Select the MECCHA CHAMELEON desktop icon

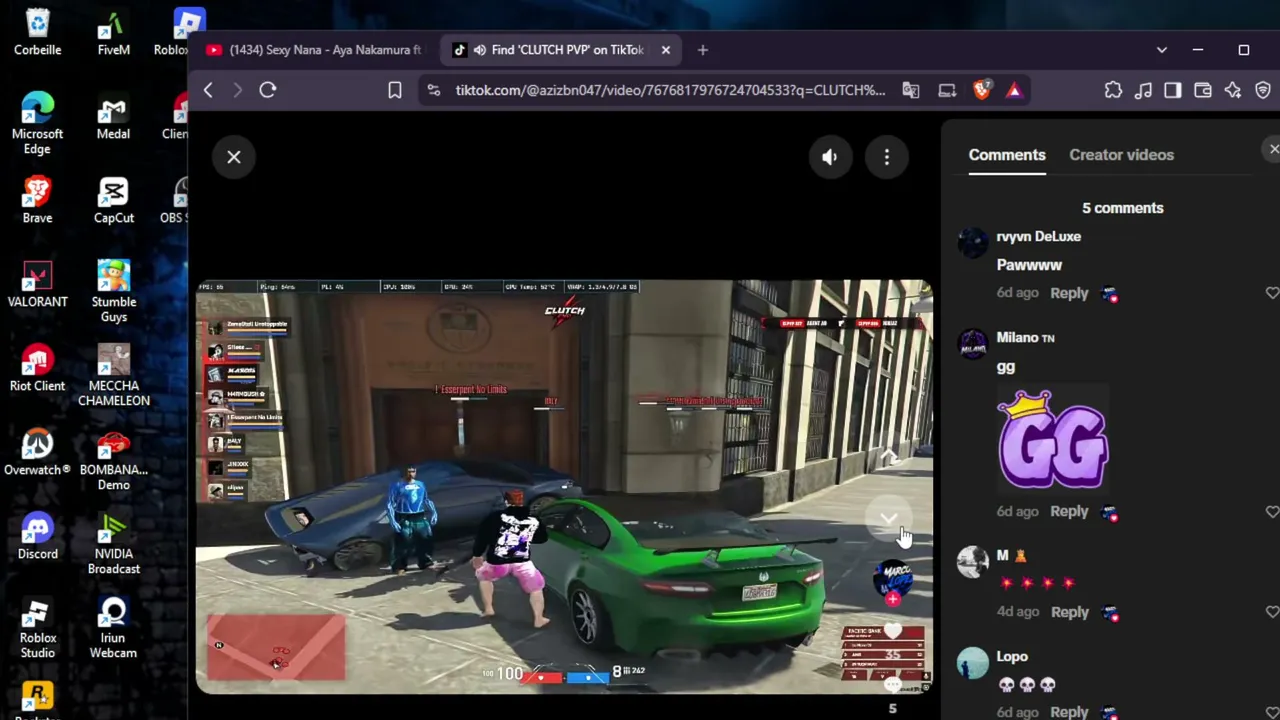tap(114, 375)
